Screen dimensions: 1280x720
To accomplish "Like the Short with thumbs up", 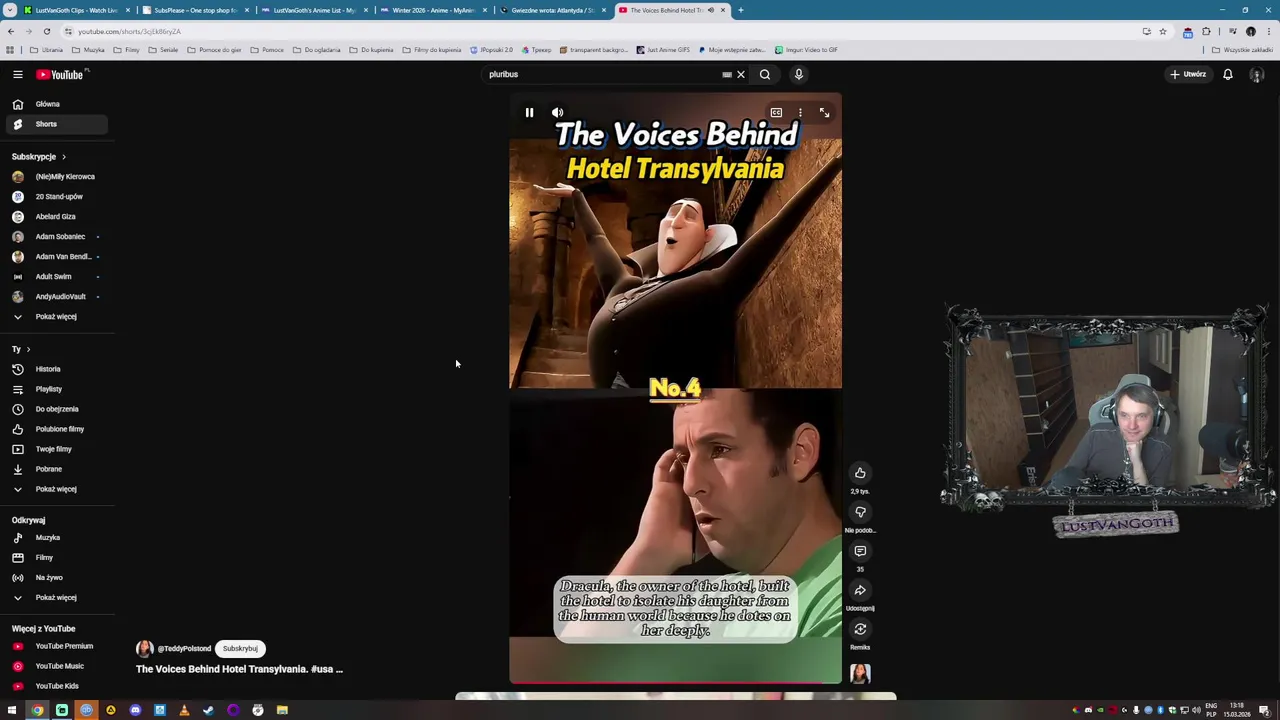I will coord(860,472).
